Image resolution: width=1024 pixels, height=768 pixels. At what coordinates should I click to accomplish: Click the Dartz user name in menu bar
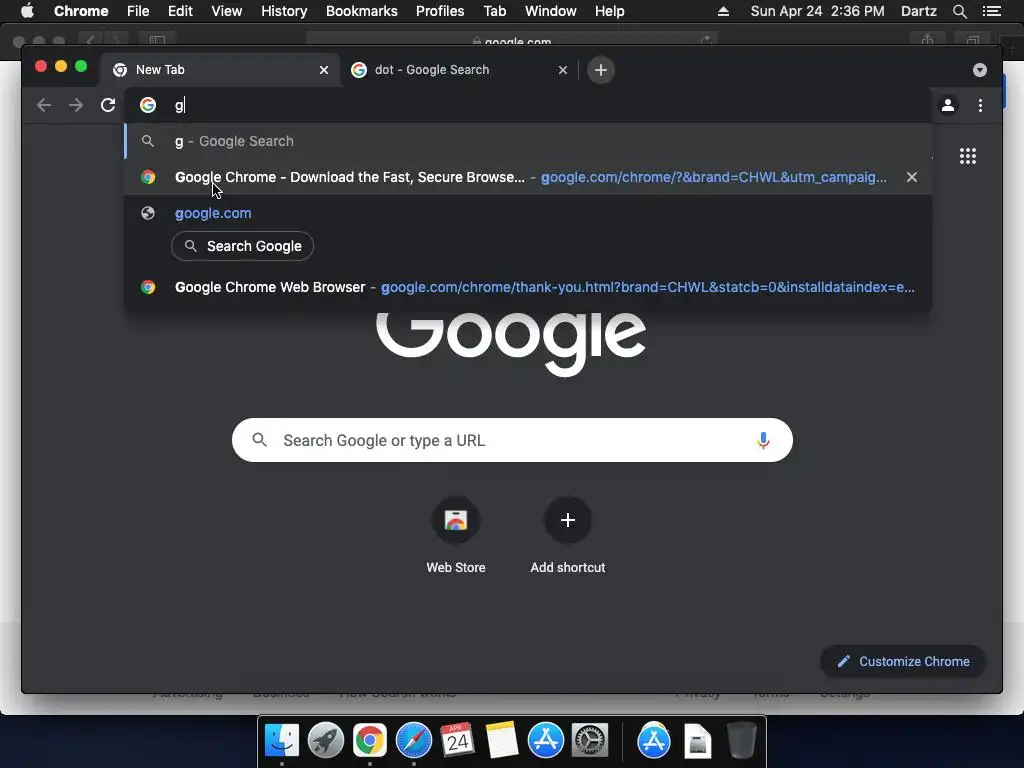918,11
